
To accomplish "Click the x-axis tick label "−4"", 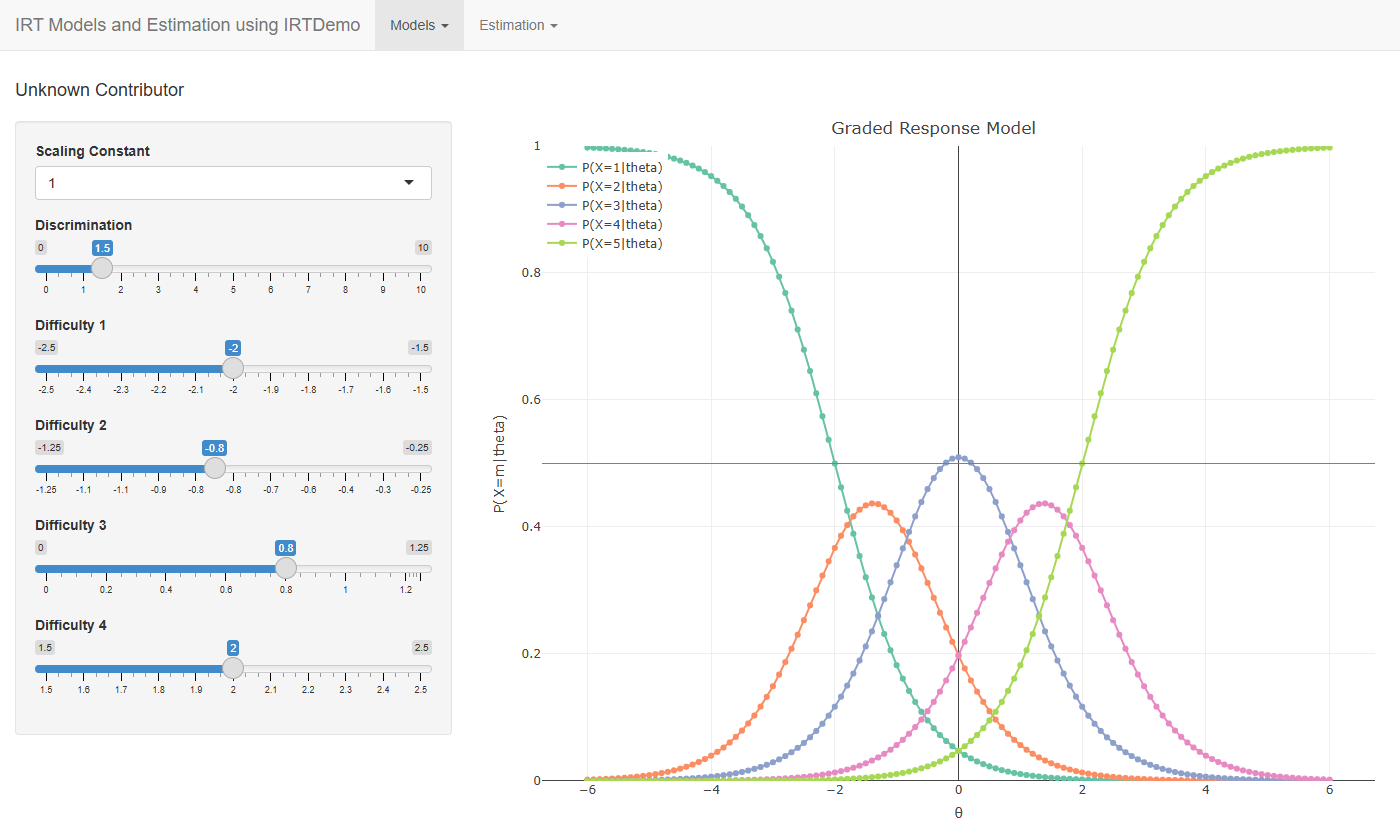I will pos(711,789).
